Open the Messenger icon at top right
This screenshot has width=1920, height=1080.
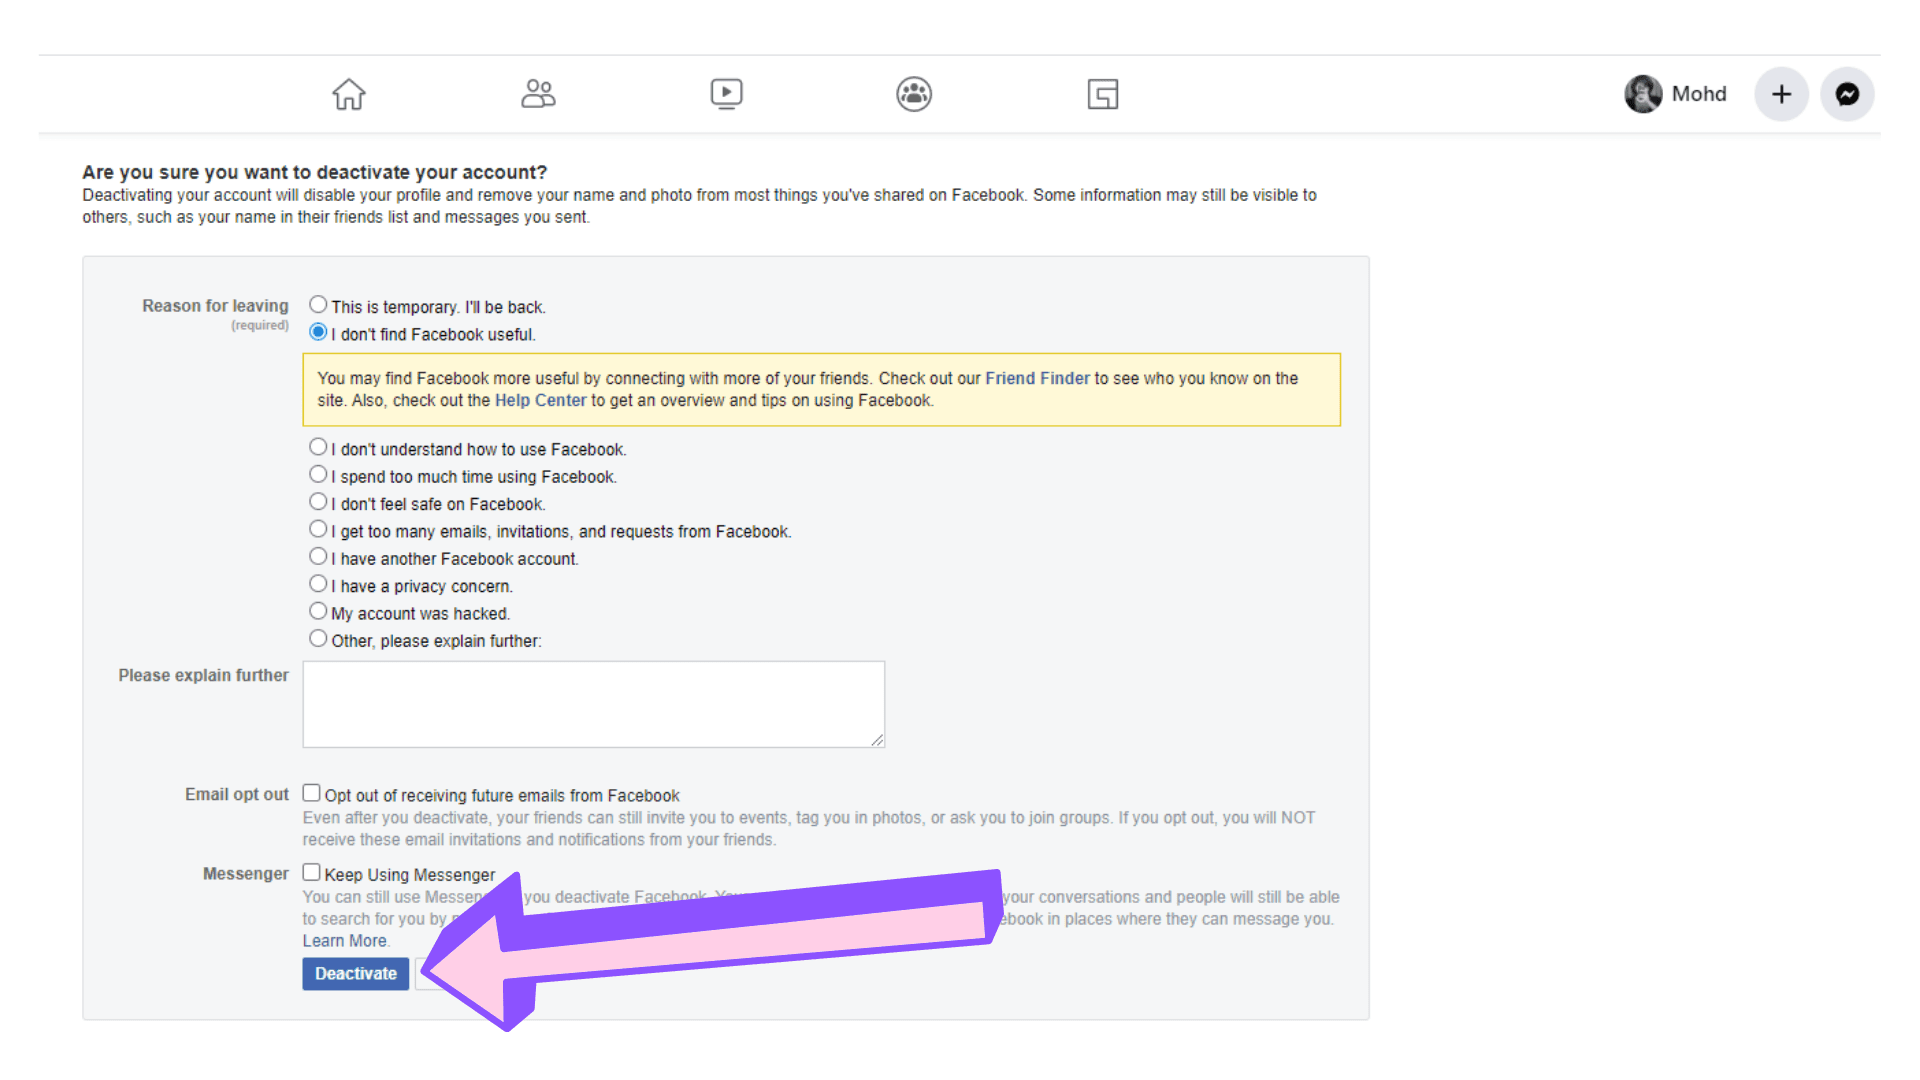tap(1847, 94)
